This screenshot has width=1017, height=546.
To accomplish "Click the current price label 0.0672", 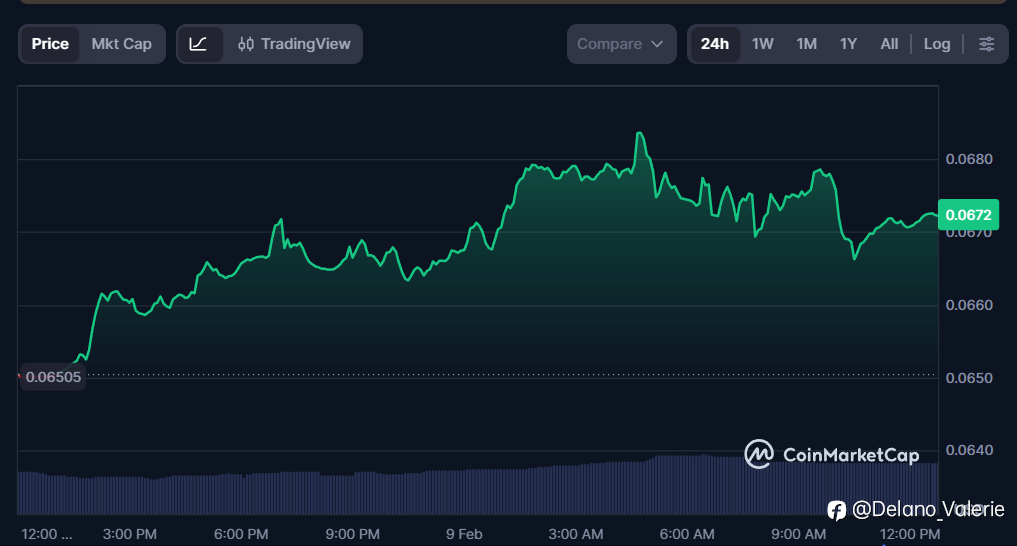I will pos(968,215).
